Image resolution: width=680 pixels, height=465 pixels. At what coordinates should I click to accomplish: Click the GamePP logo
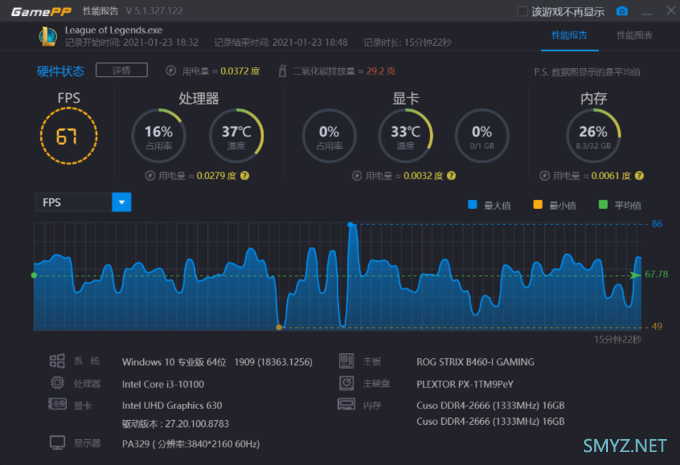[x=41, y=12]
